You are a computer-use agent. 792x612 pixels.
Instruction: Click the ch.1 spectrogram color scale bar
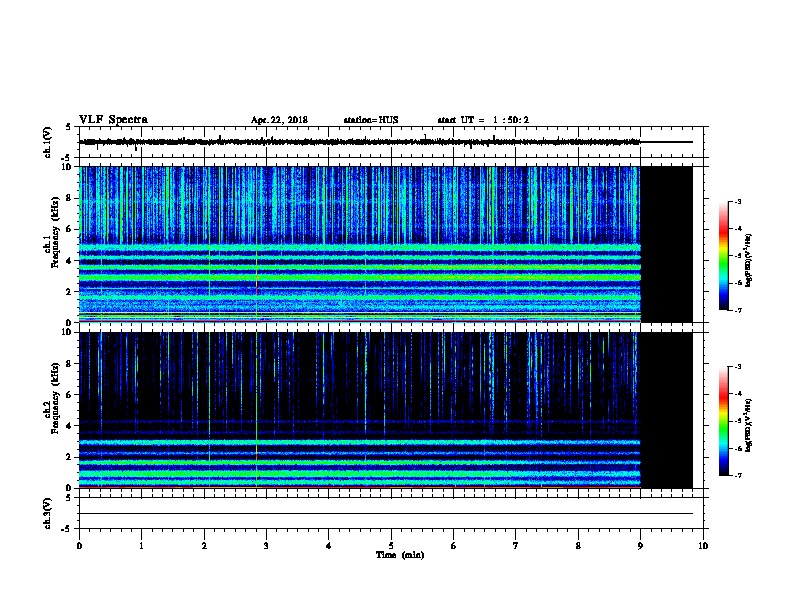pyautogui.click(x=723, y=256)
